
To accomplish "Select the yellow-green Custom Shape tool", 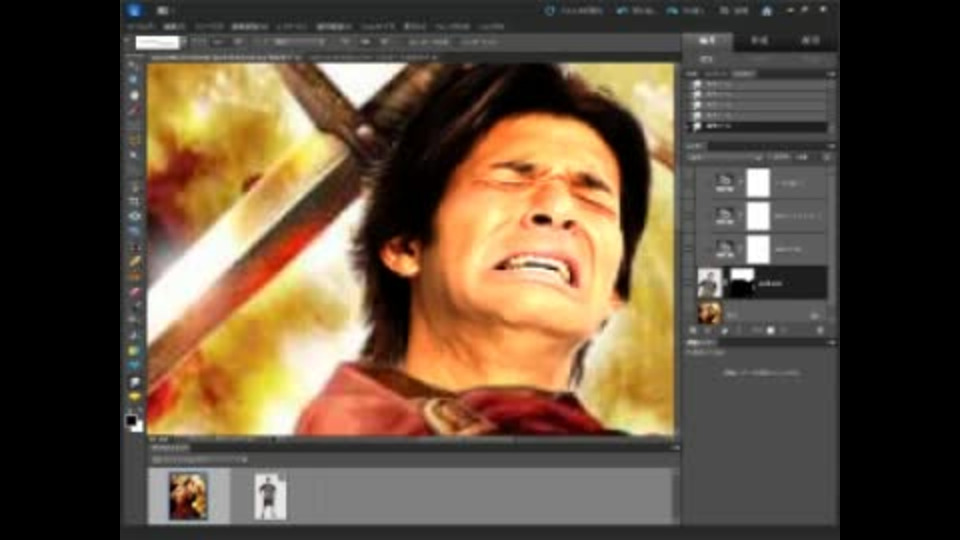I will click(133, 351).
